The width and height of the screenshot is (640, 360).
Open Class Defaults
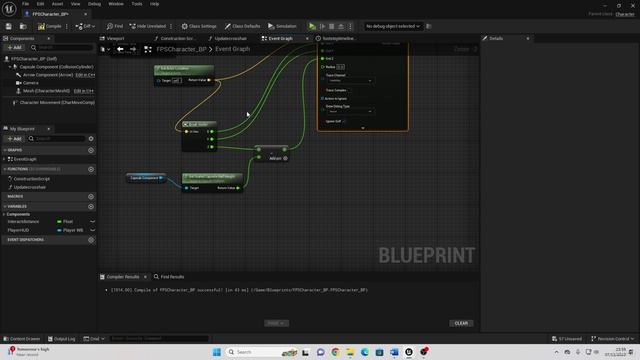(x=242, y=26)
